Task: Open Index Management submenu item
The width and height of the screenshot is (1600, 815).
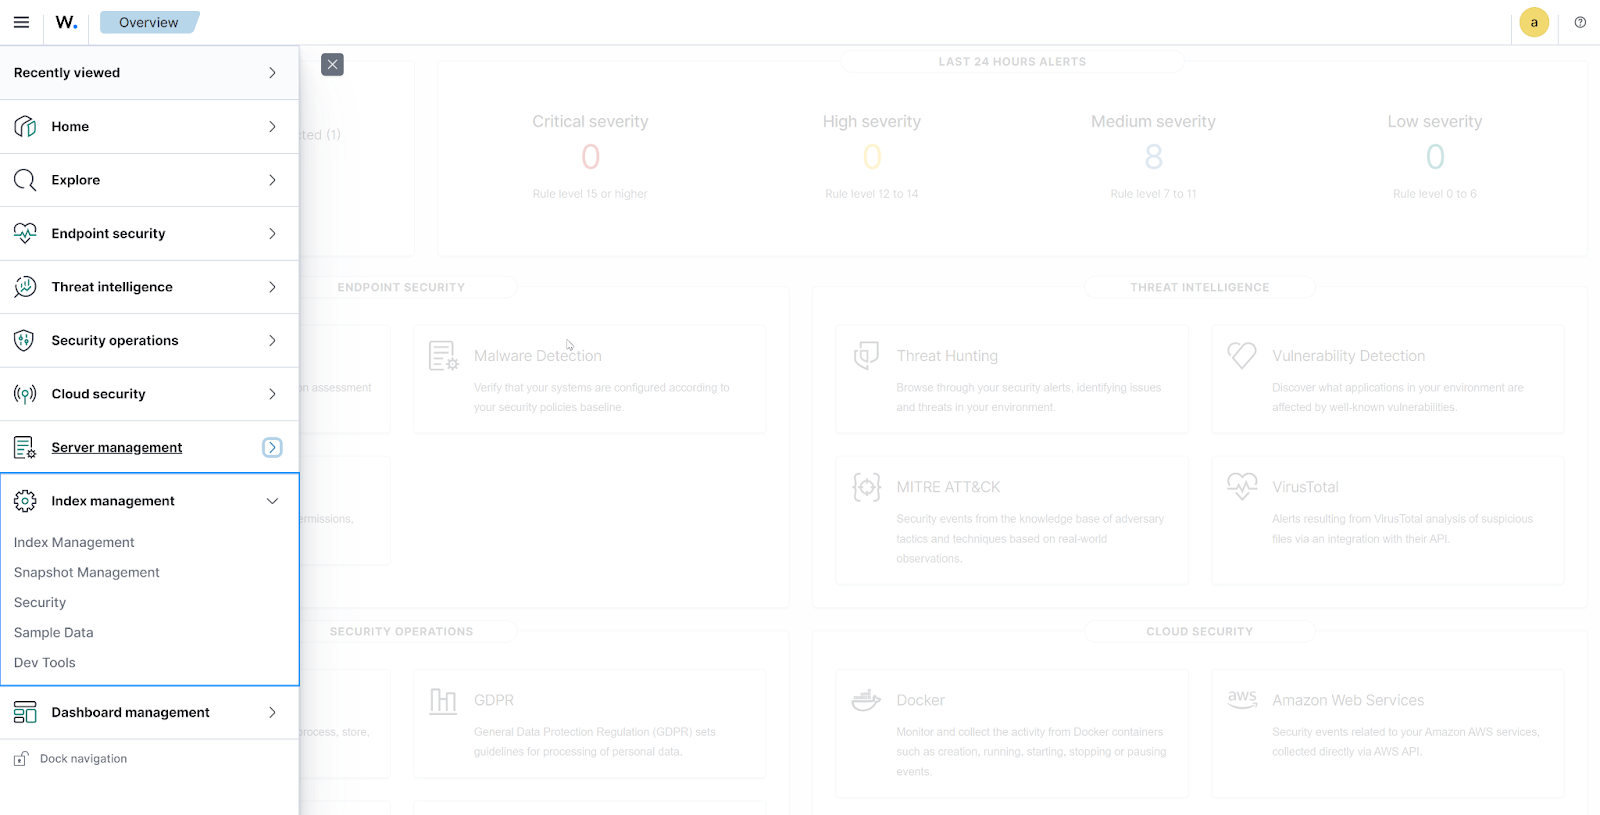Action: 74,542
